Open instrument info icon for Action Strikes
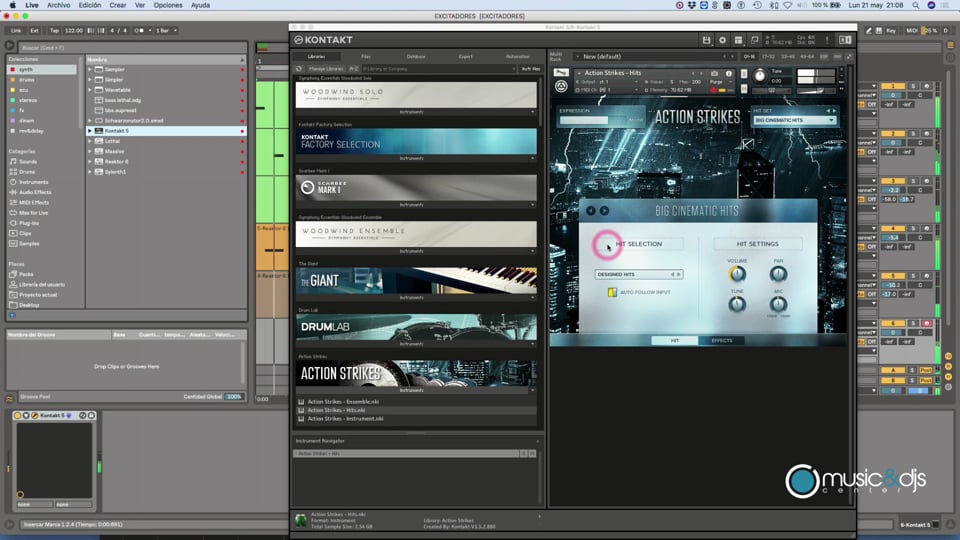Screen dimensions: 960x540 pos(729,73)
